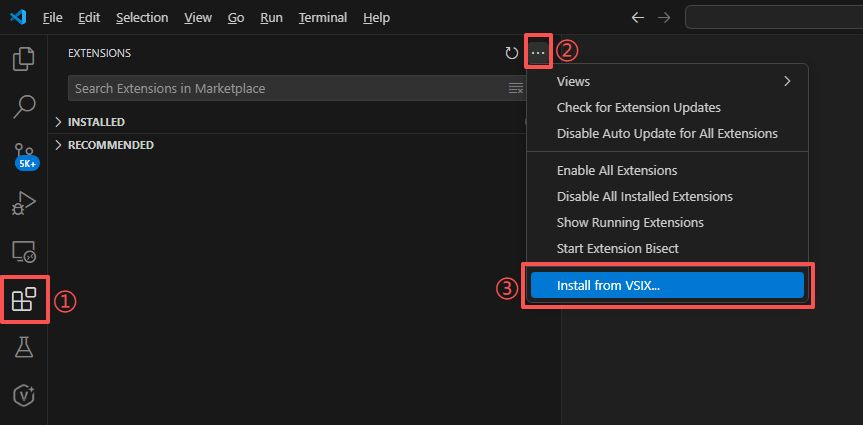Open the Explorer view in activity bar
The image size is (863, 425).
23,59
